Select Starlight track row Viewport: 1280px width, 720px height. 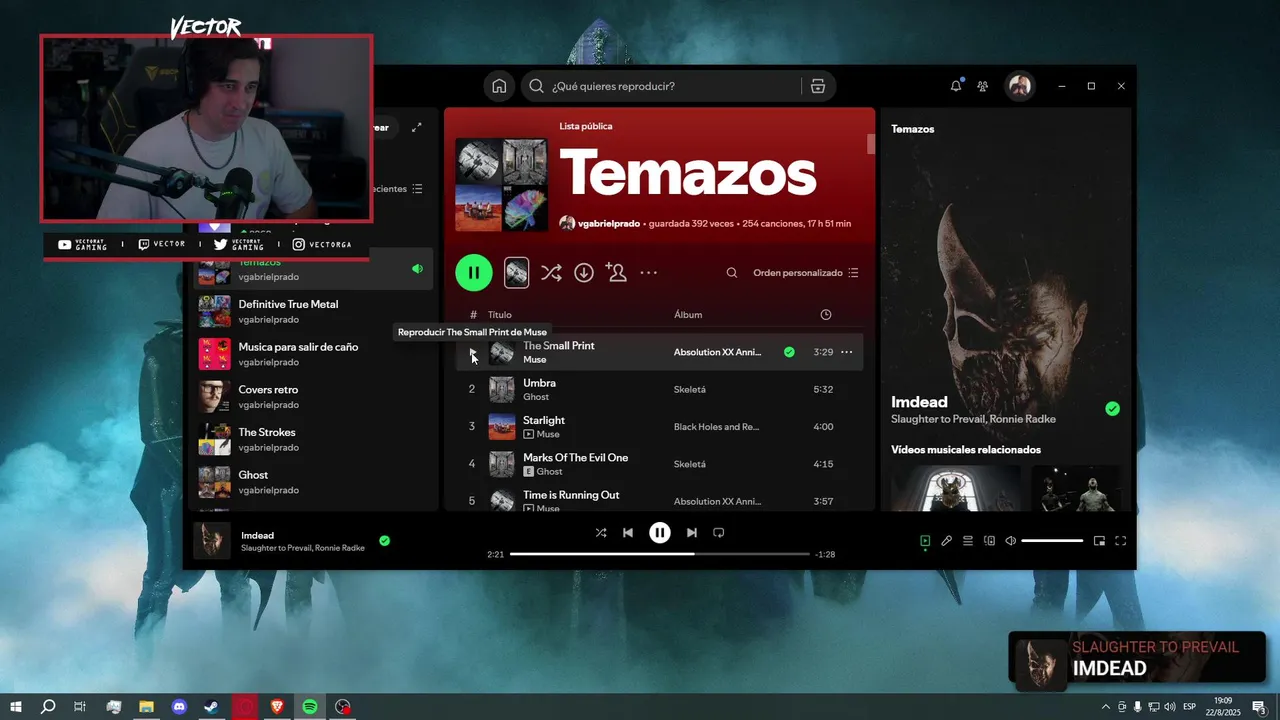(x=660, y=427)
